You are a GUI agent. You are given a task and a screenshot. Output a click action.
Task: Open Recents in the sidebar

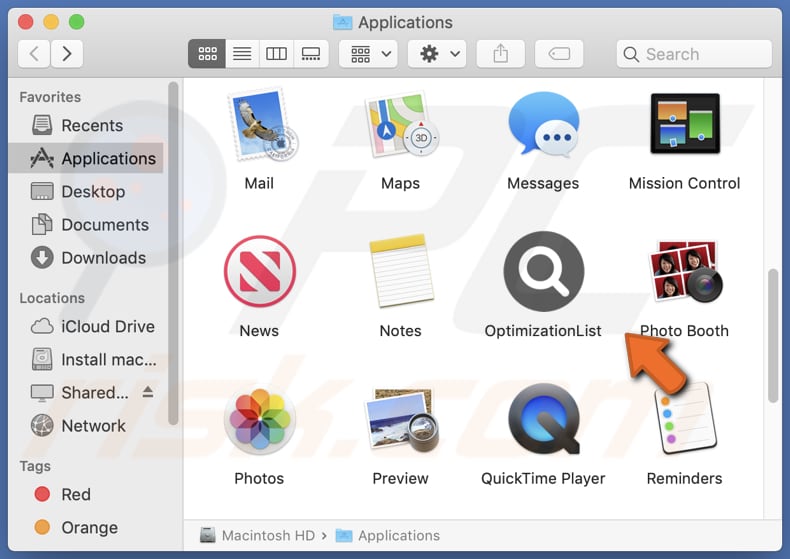pos(86,125)
